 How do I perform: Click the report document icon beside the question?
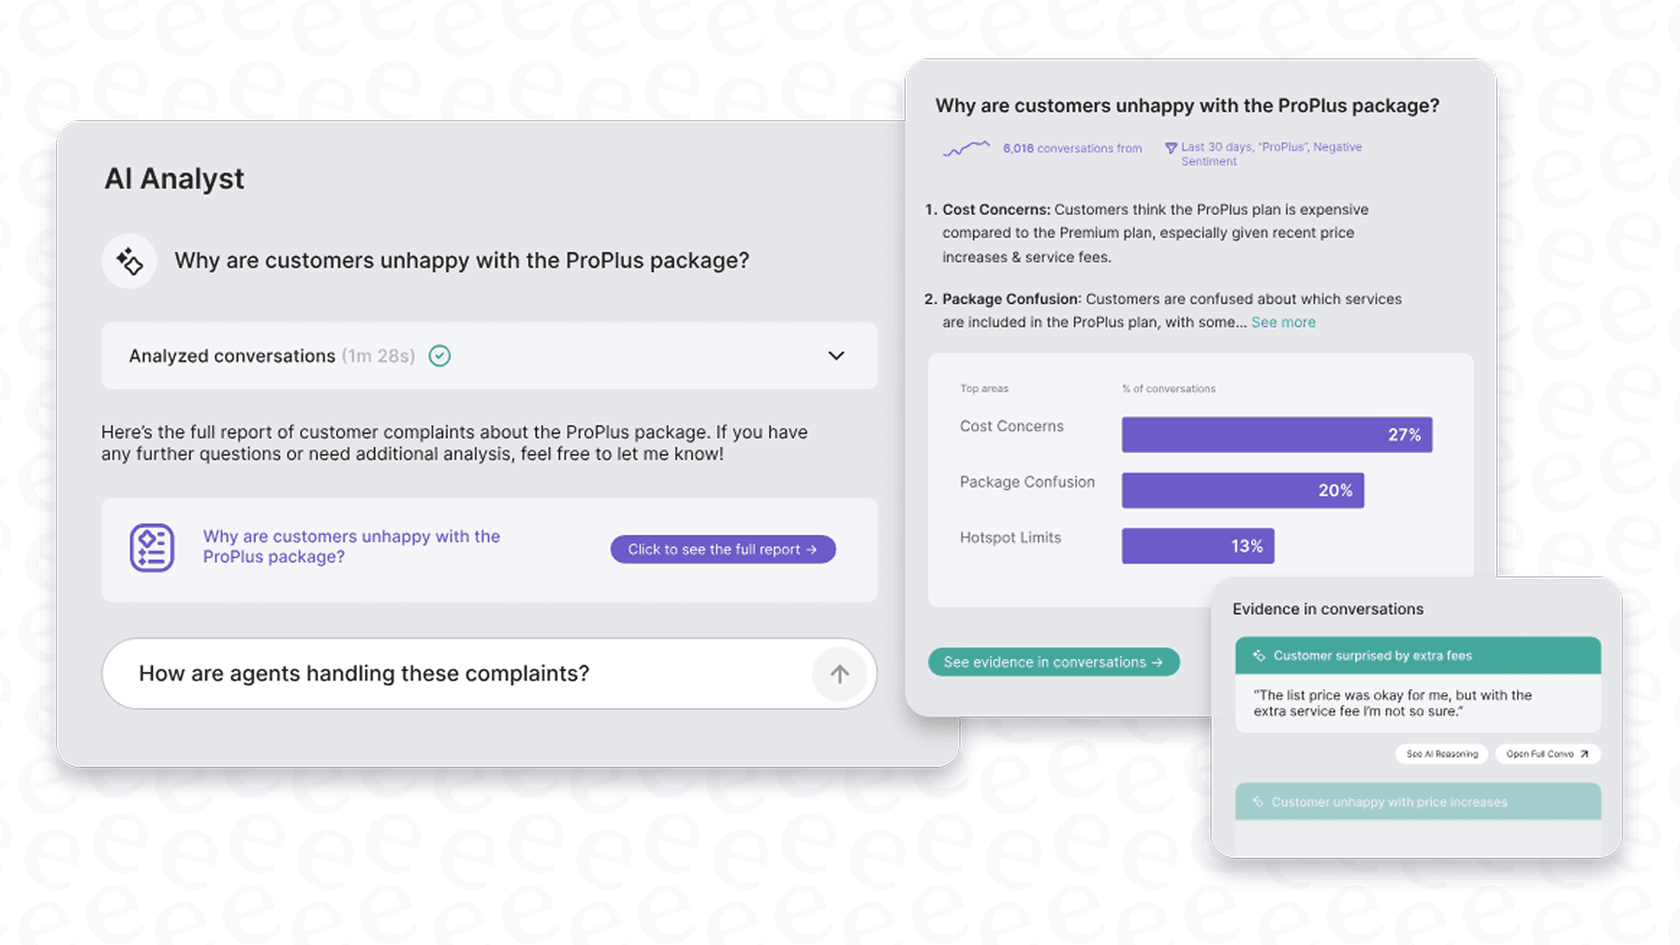click(x=153, y=546)
